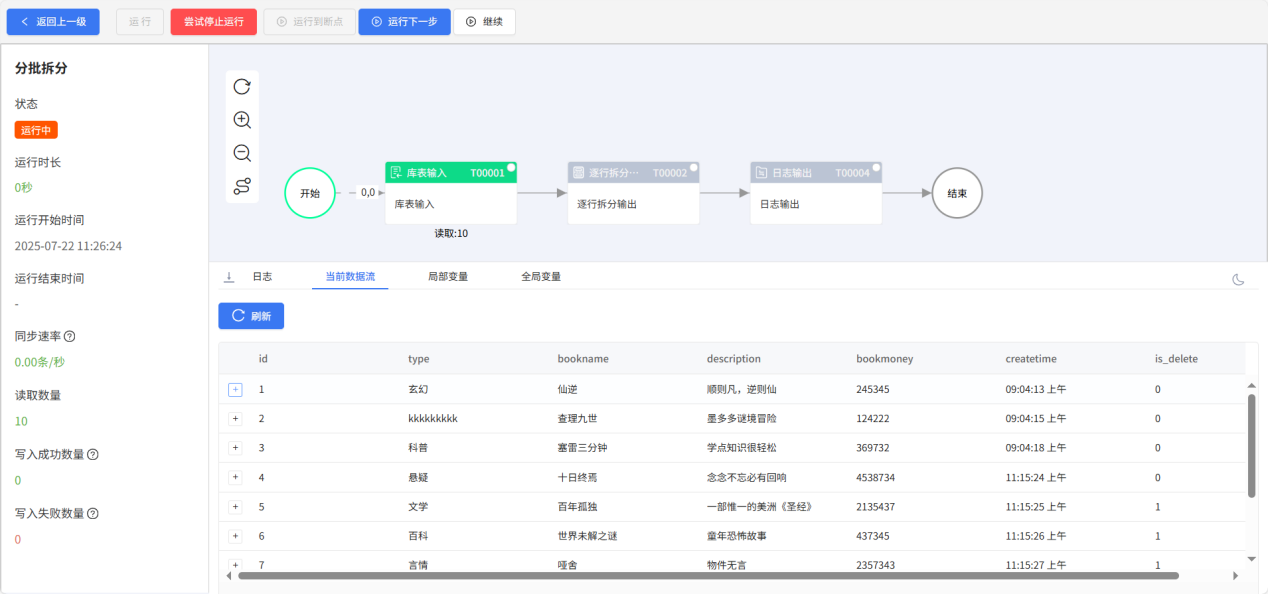Expand row with id 4

[x=236, y=477]
